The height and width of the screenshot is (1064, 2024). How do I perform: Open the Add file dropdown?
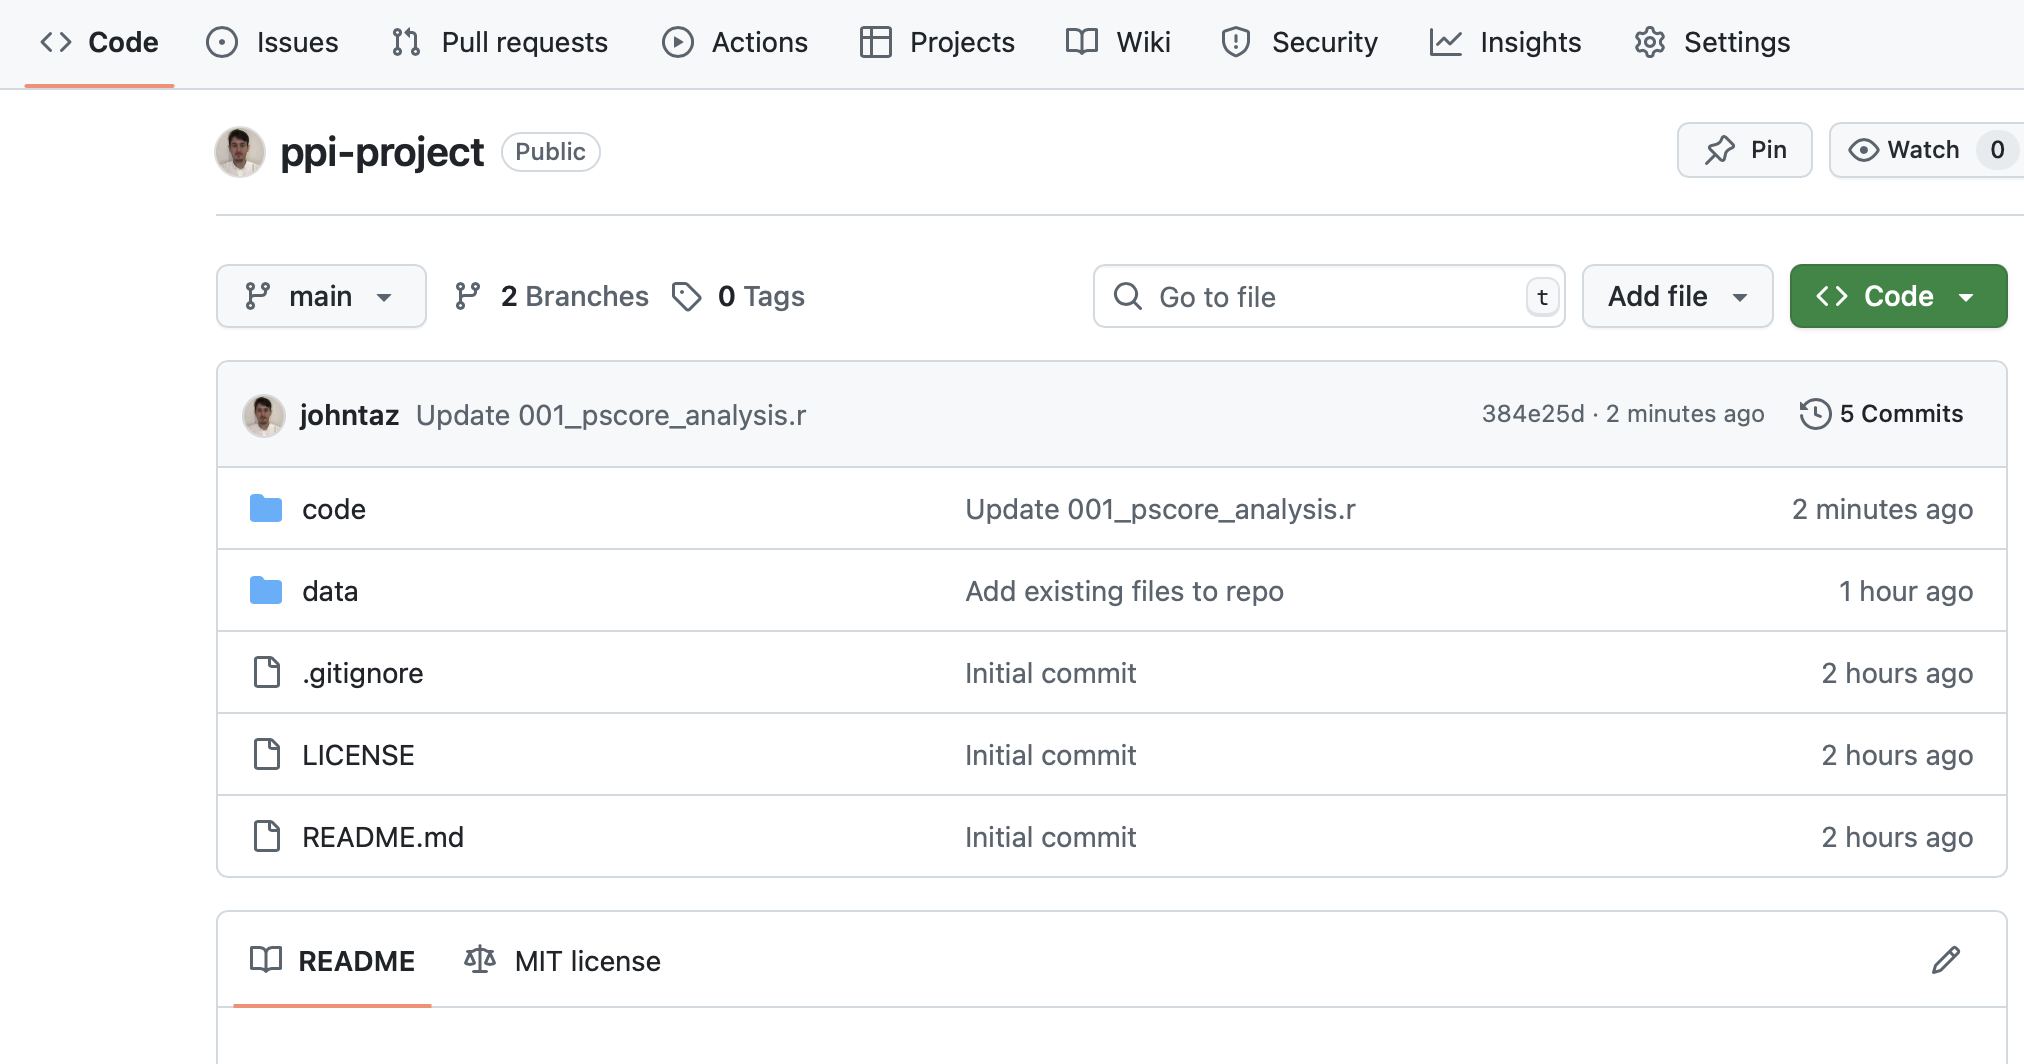(x=1677, y=296)
